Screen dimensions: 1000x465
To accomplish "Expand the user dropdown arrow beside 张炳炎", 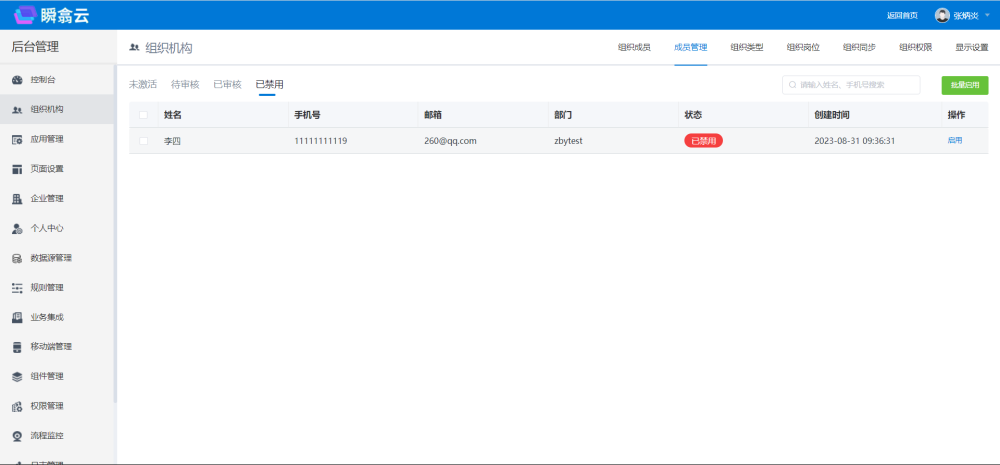I will click(985, 16).
